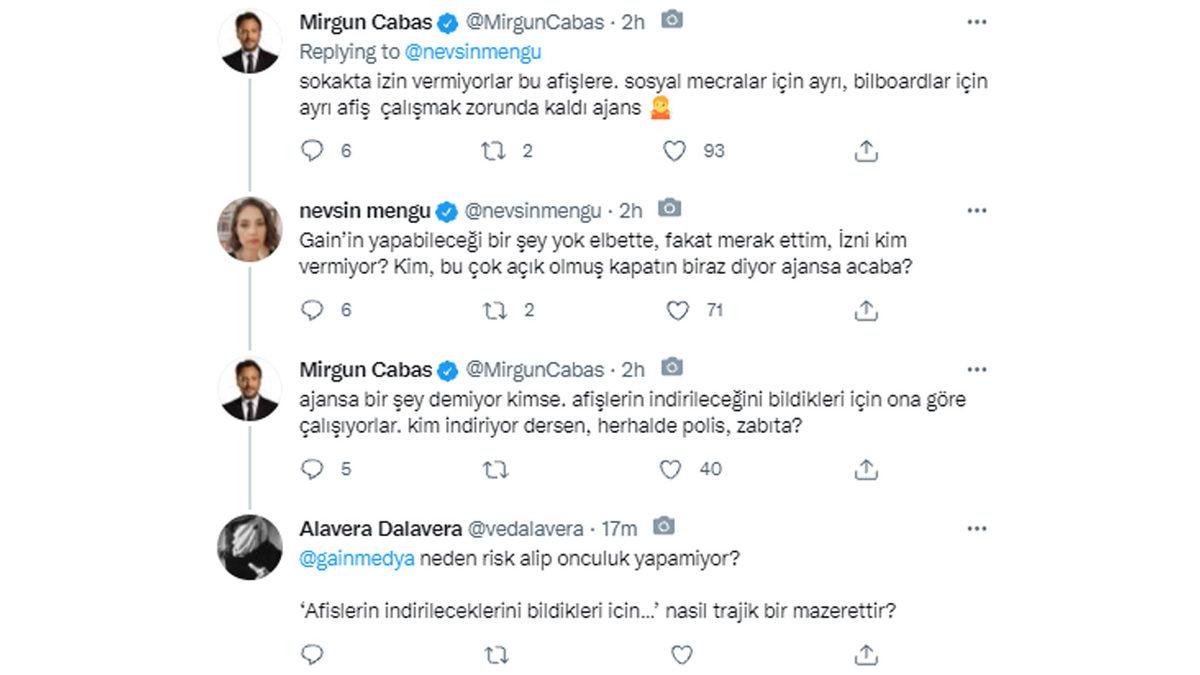Like Mirgun Cabas's first tweet
Screen dimensions: 1200x675
point(678,151)
